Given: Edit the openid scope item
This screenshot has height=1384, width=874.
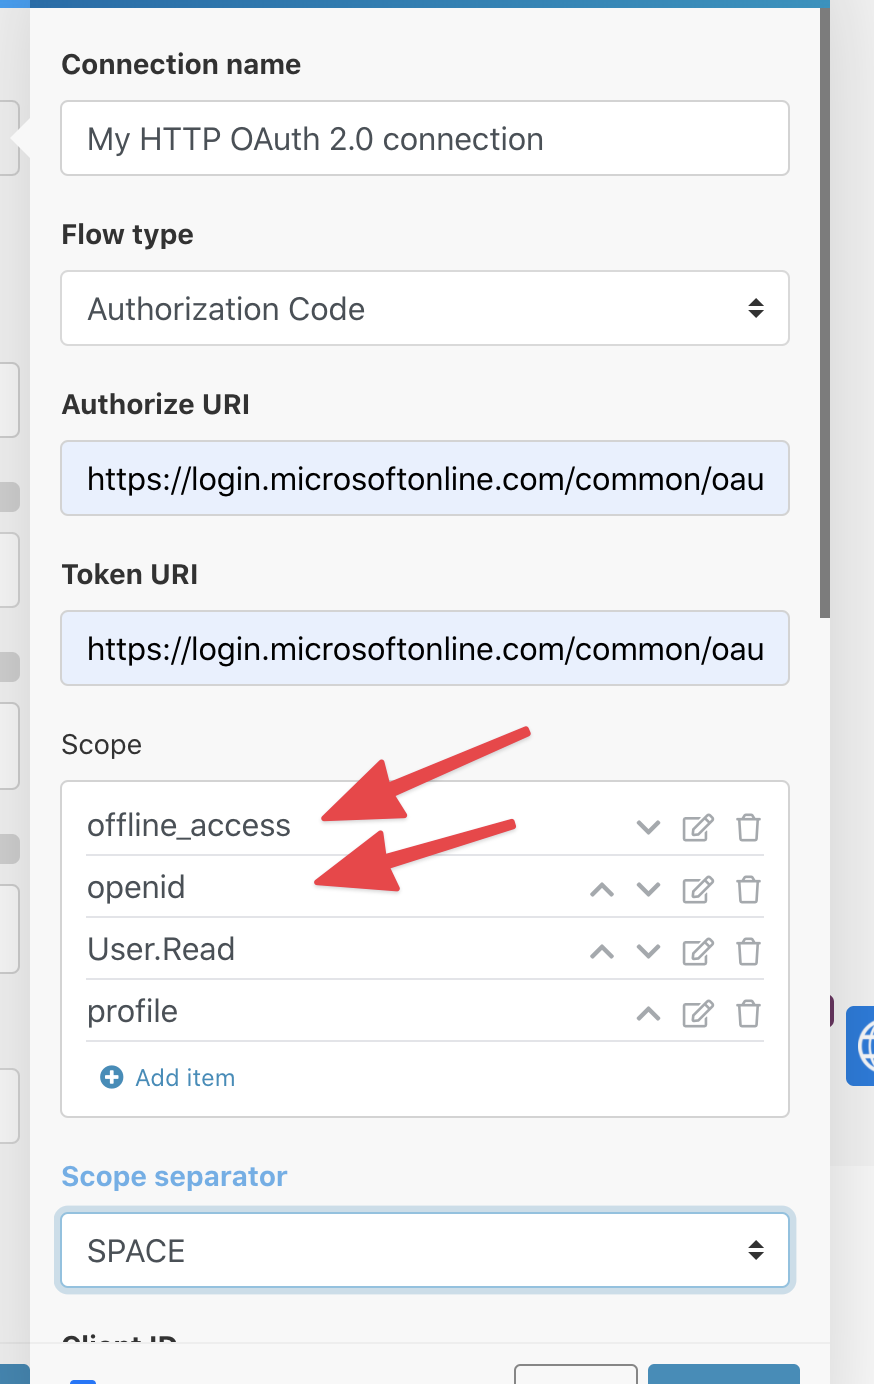Looking at the screenshot, I should click(698, 889).
